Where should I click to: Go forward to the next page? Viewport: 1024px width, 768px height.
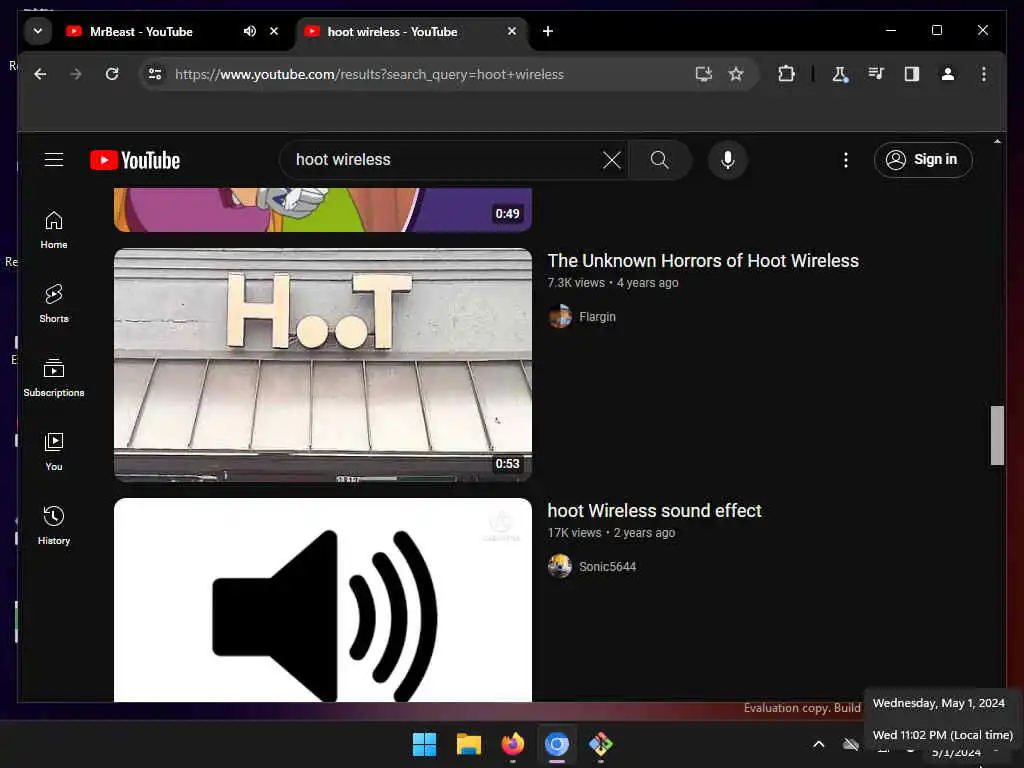tap(76, 74)
